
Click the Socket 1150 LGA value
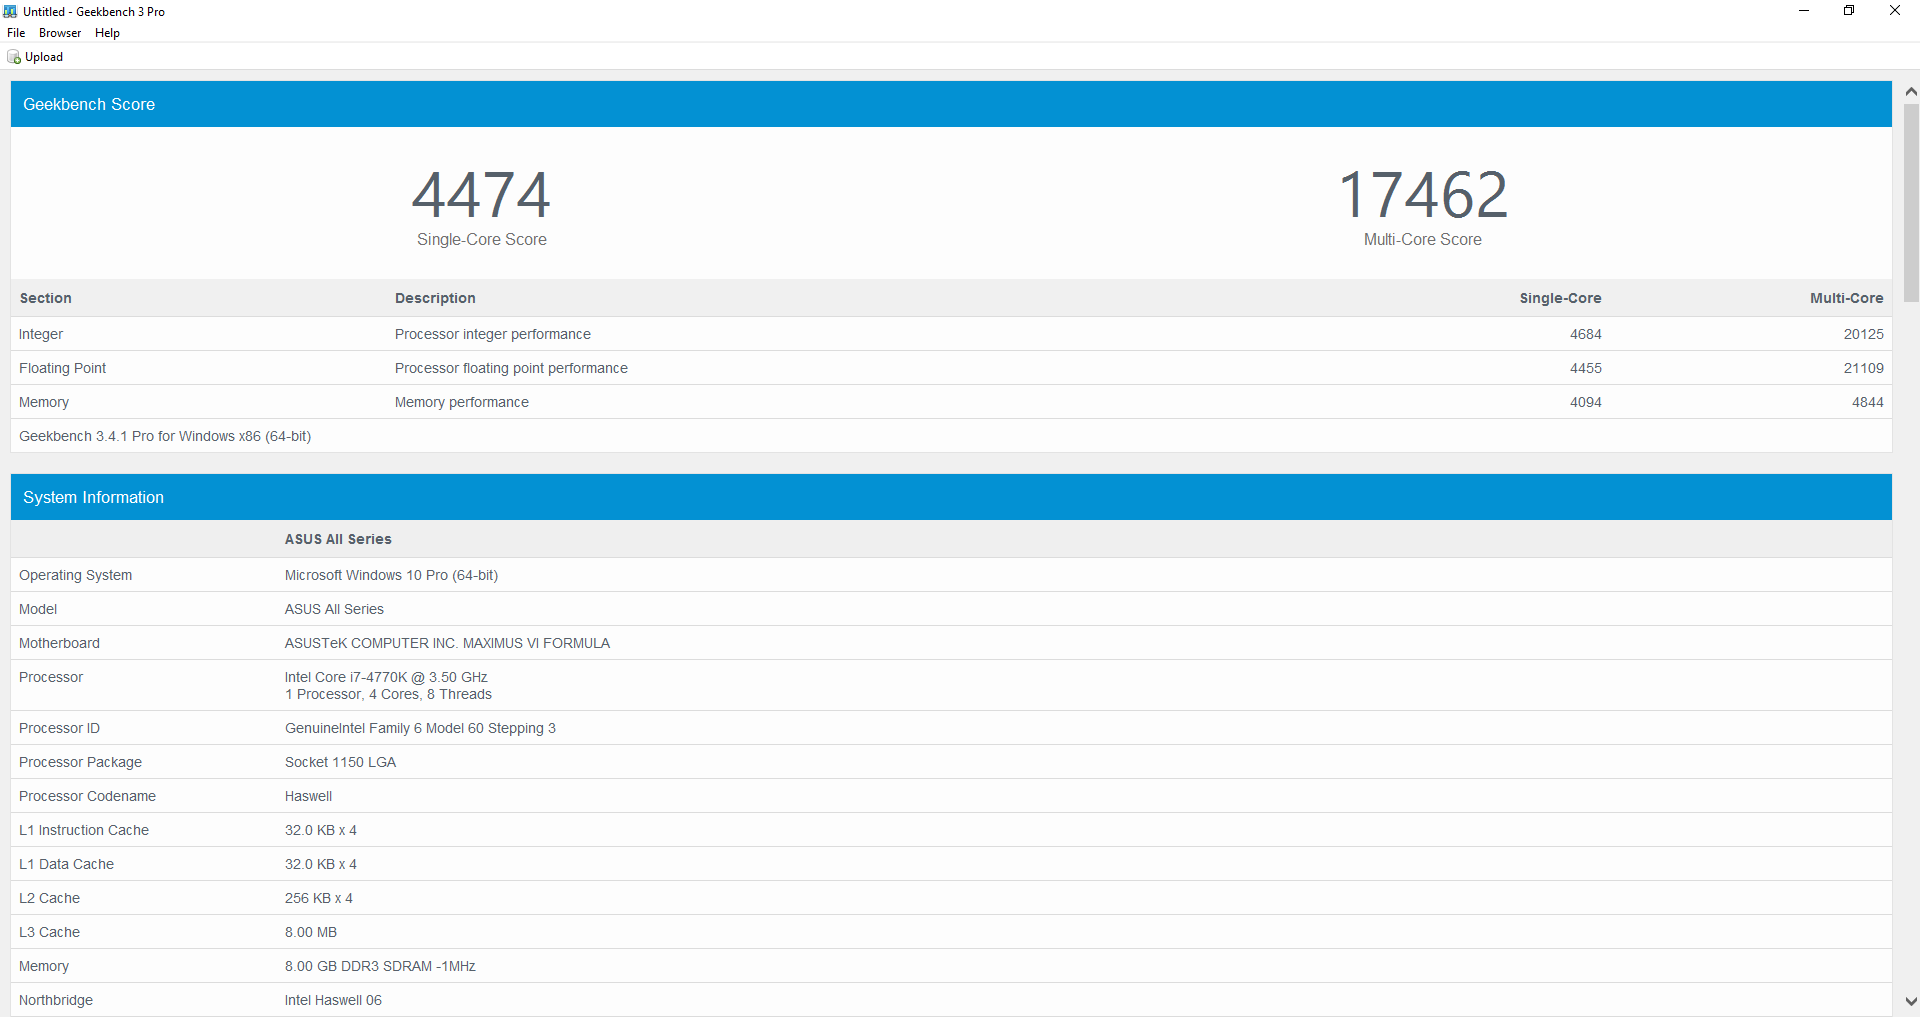point(340,762)
